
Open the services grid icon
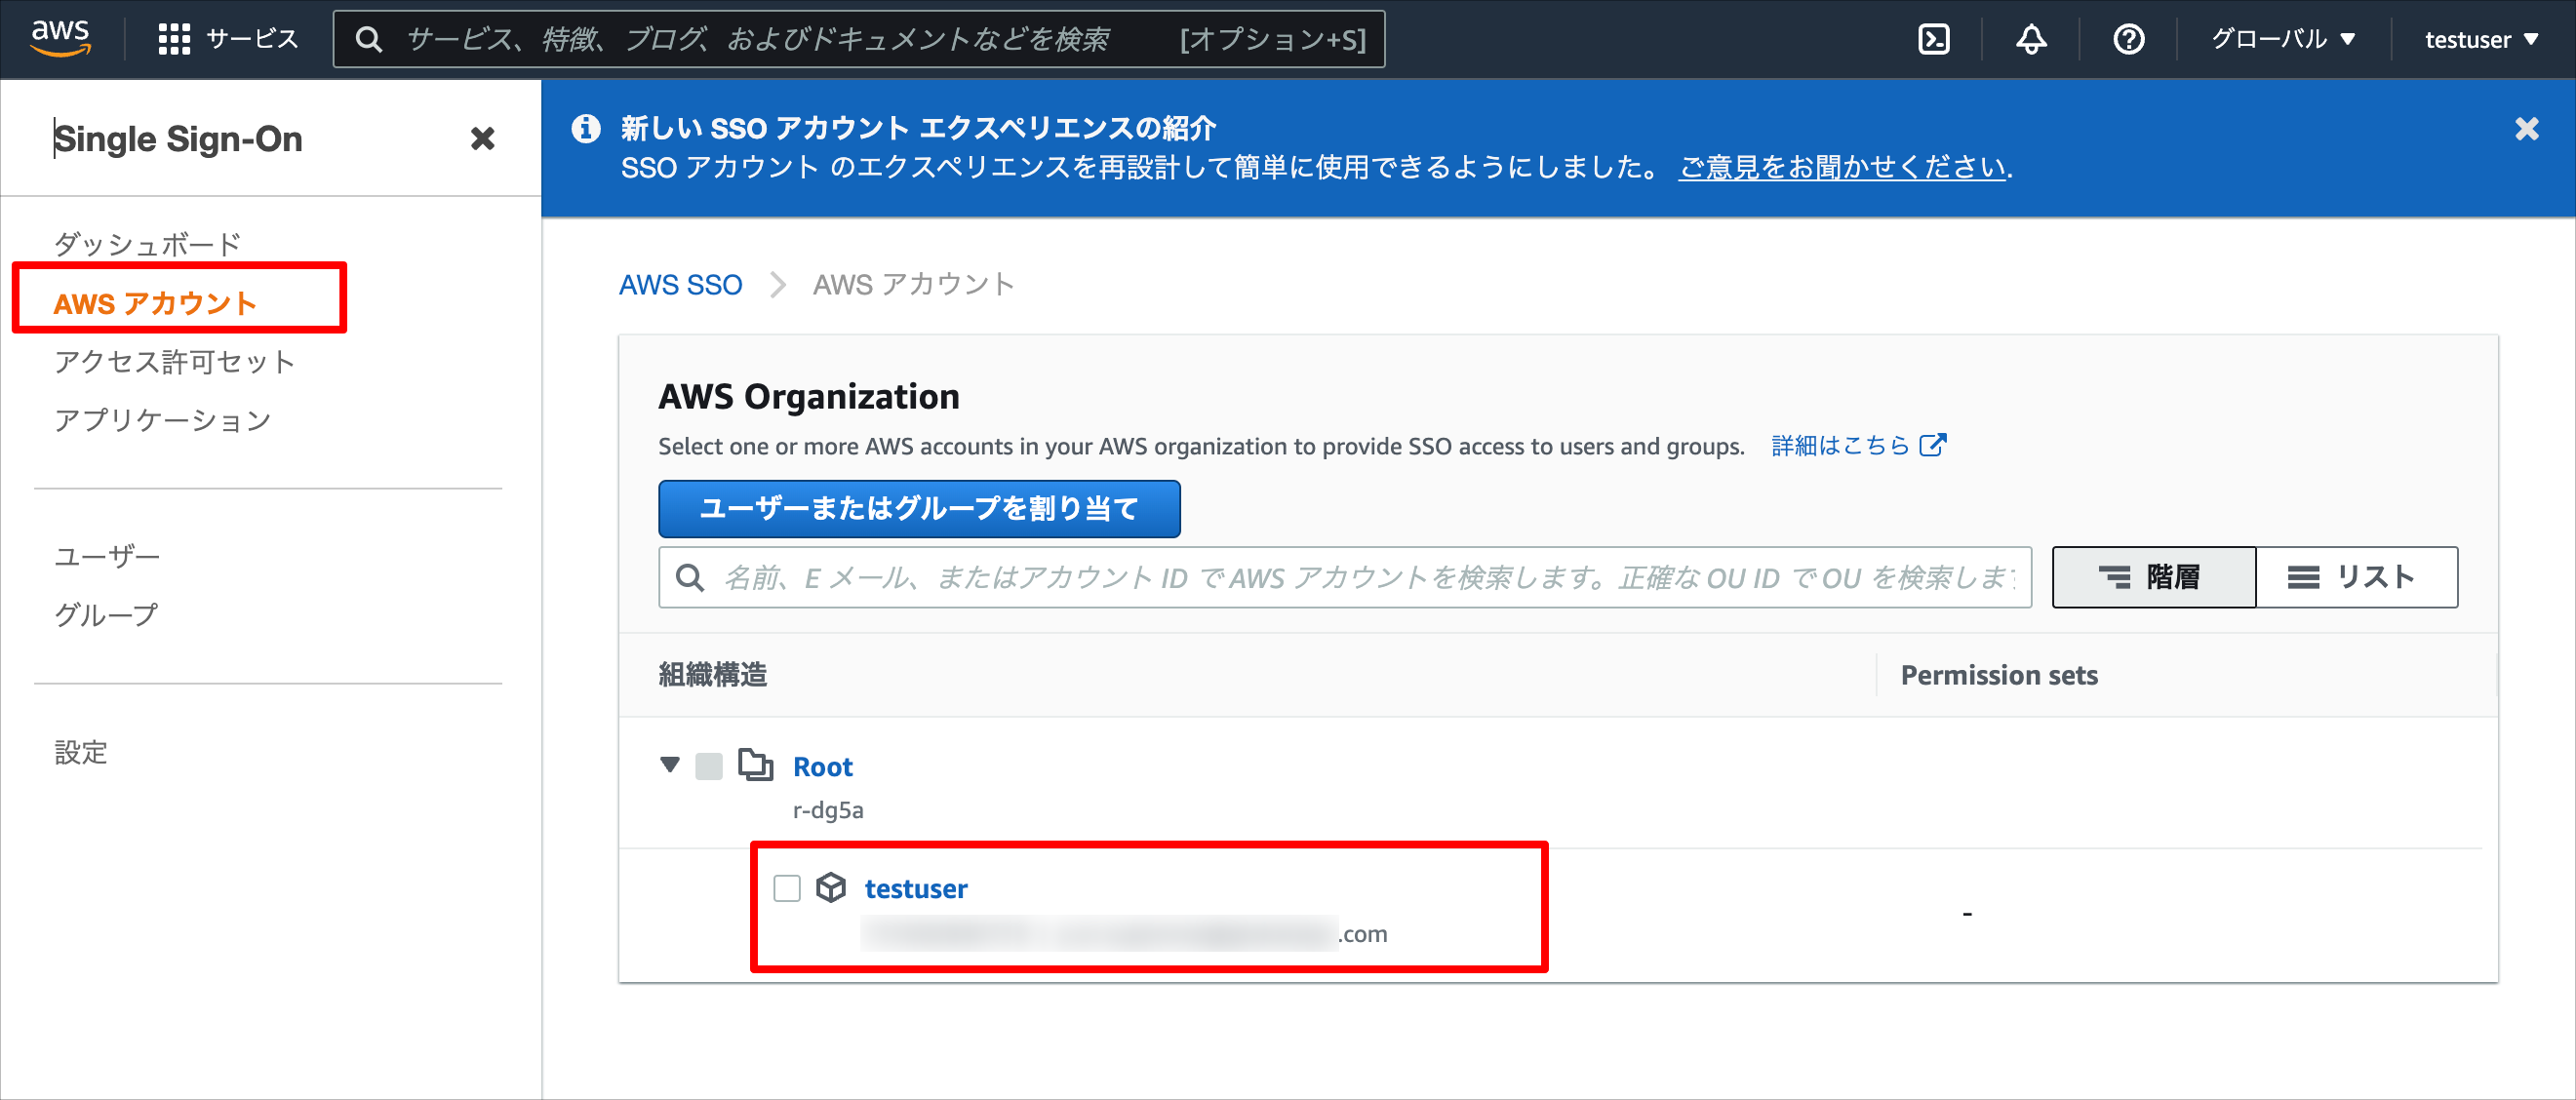coord(174,39)
